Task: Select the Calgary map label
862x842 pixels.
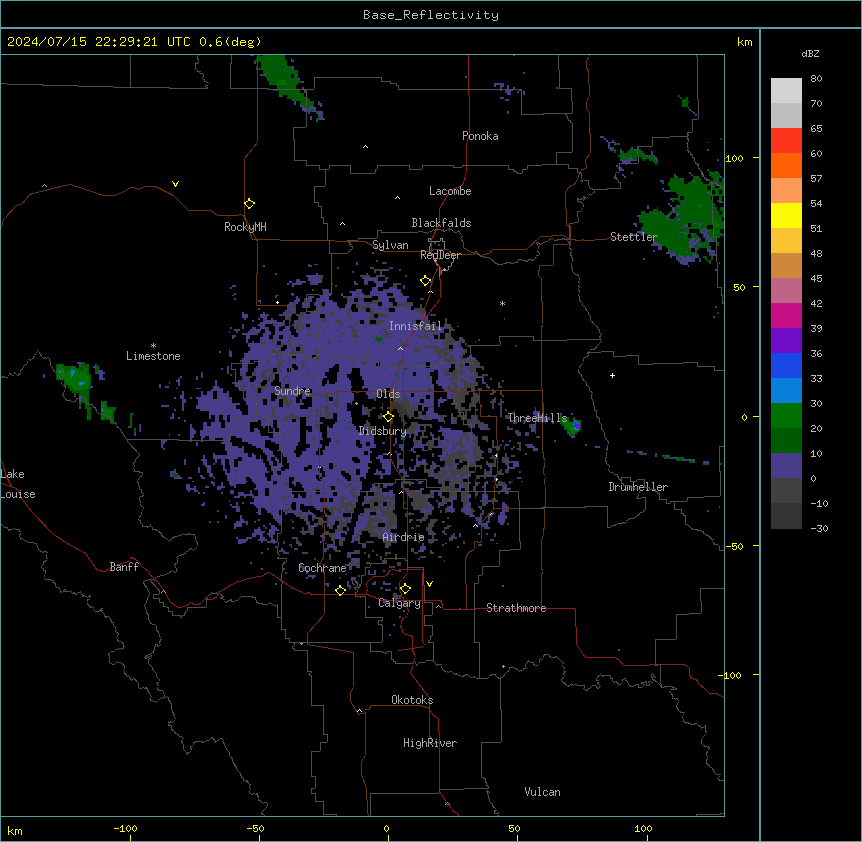Action: (399, 603)
